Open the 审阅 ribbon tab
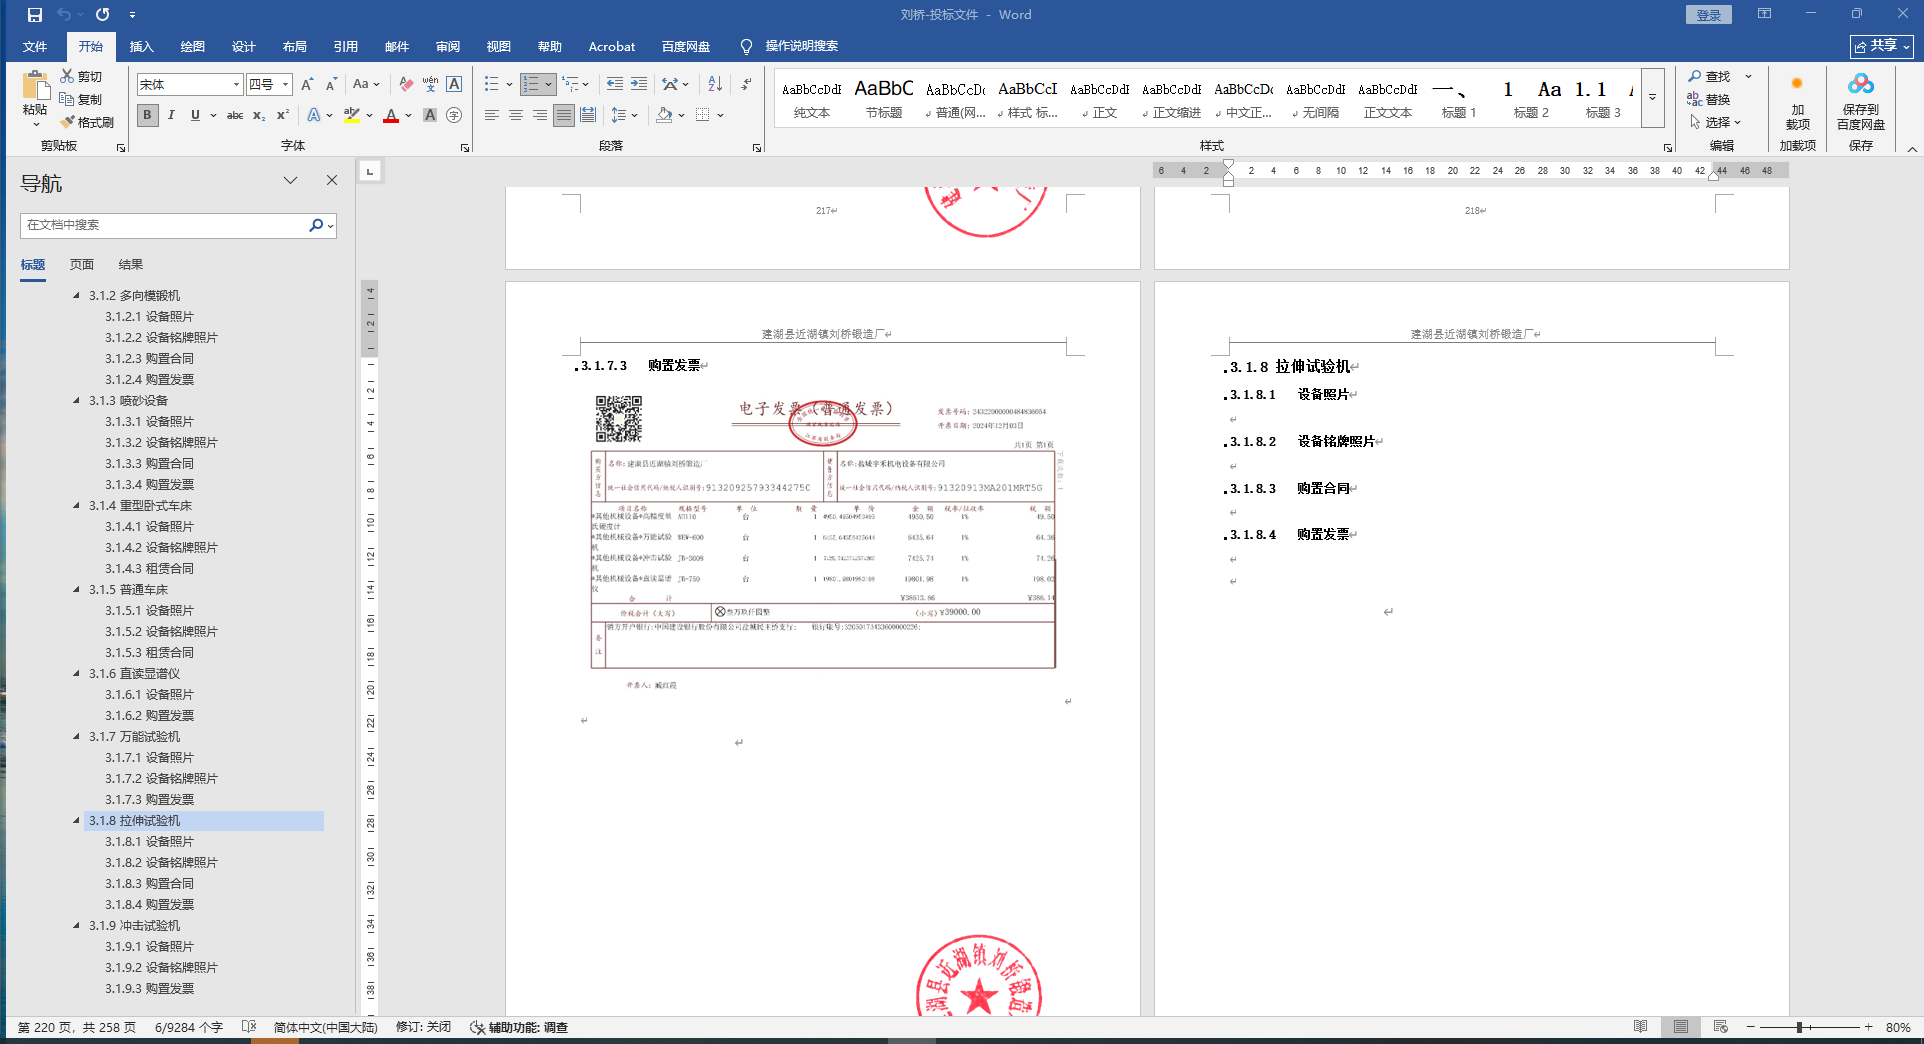 pyautogui.click(x=448, y=46)
